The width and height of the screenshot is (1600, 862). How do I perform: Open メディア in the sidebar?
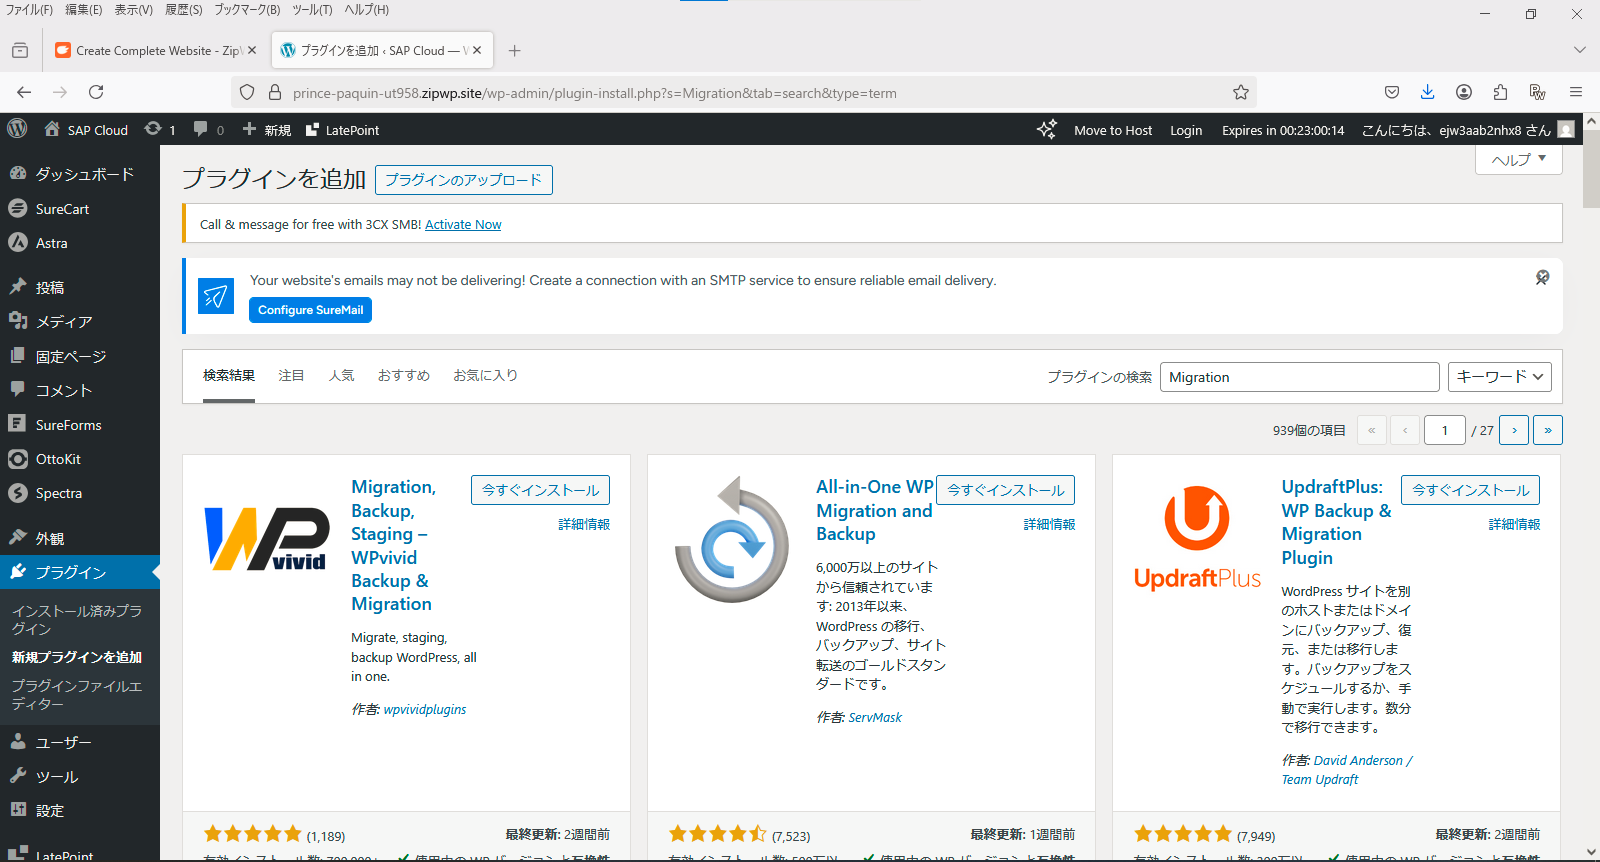(x=80, y=322)
